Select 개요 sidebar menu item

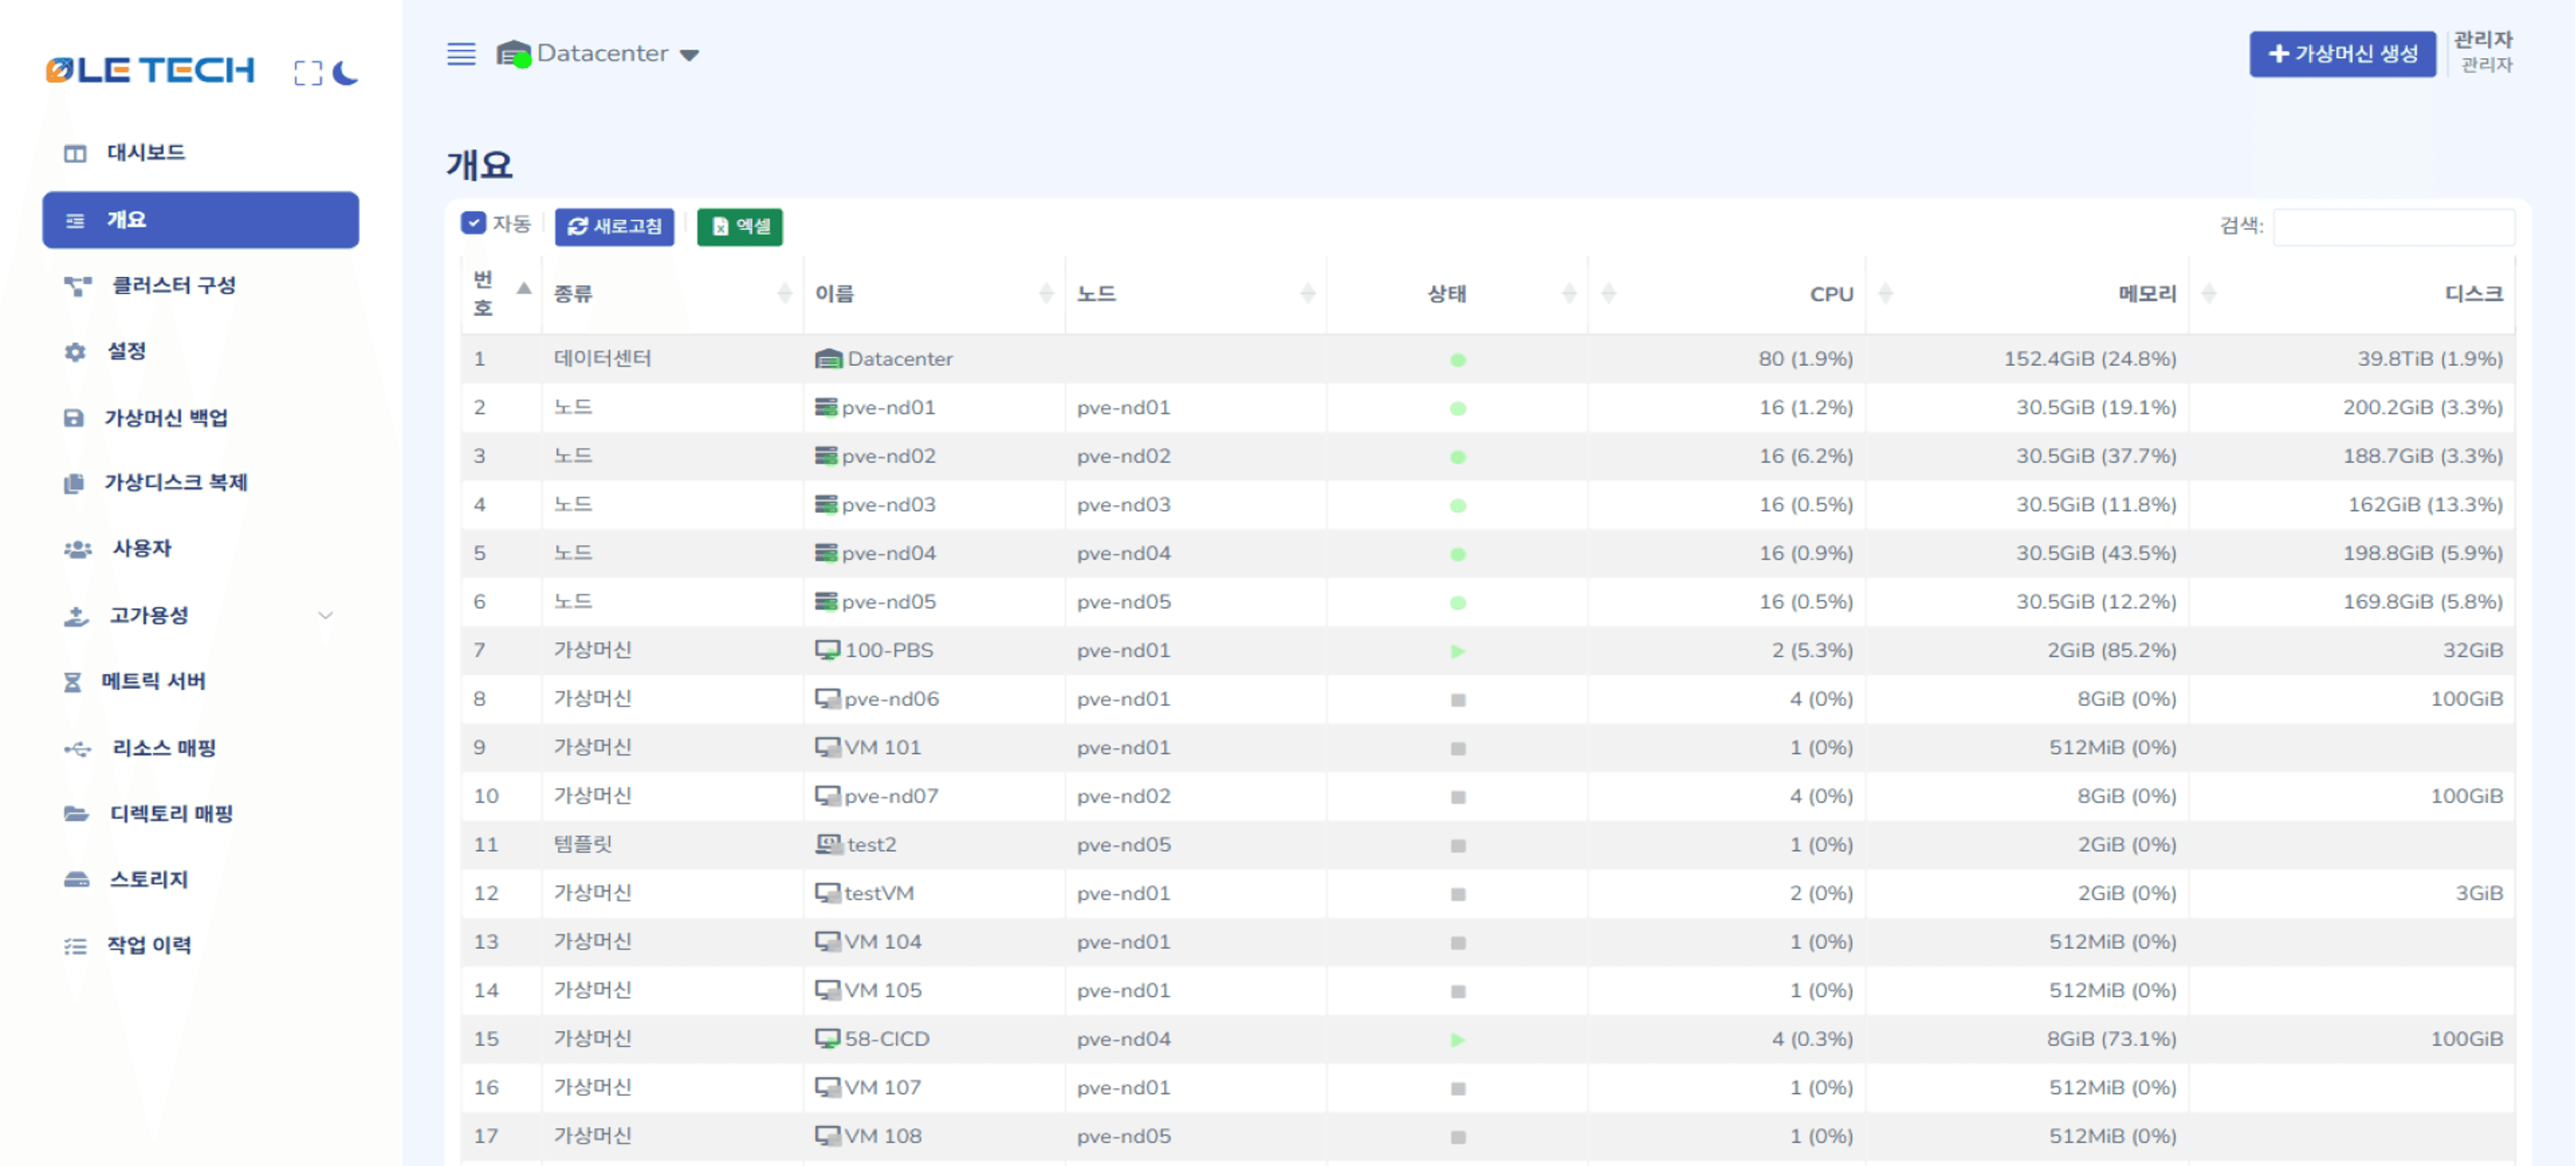(x=200, y=220)
